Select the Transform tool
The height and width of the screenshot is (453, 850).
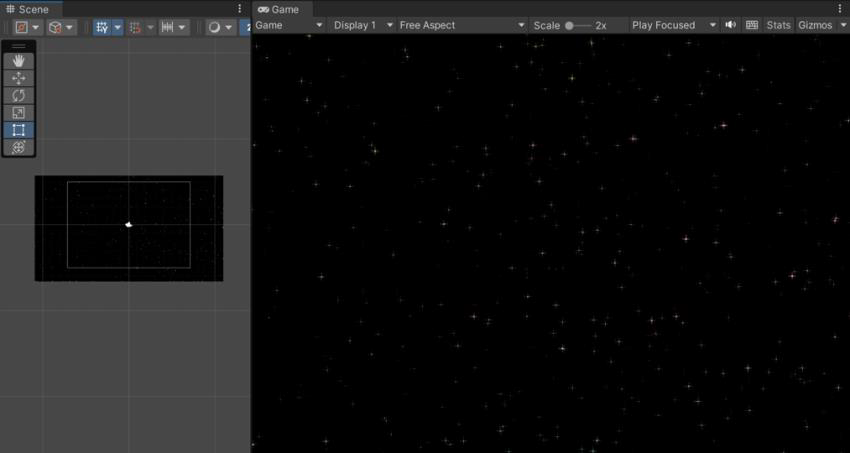[x=19, y=147]
